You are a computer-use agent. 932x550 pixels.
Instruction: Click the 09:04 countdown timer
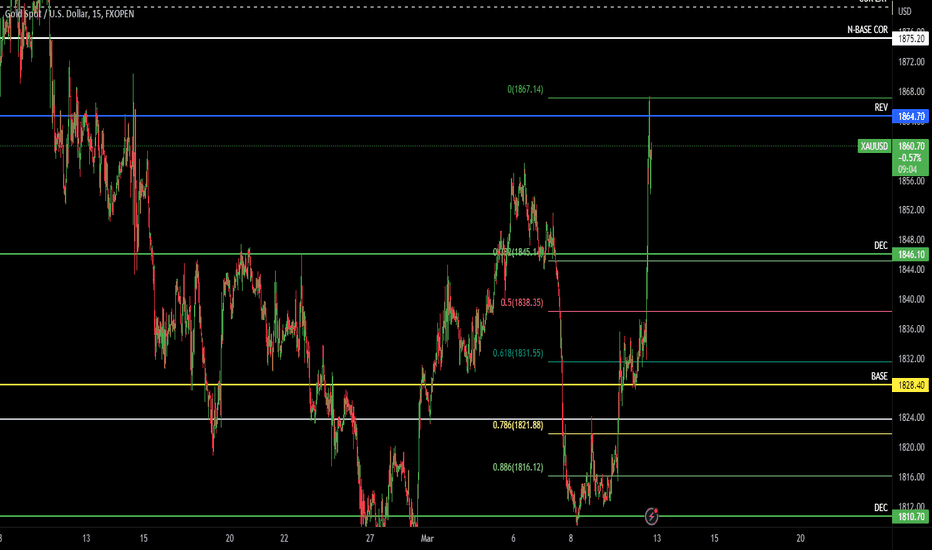907,169
